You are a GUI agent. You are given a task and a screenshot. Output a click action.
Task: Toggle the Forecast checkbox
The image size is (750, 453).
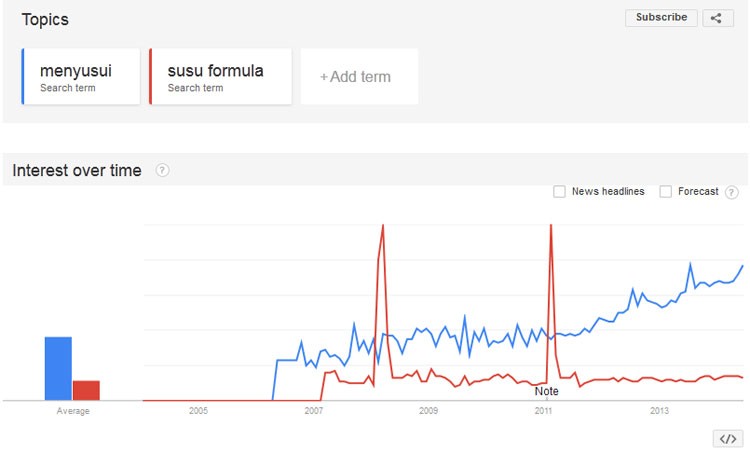click(666, 192)
